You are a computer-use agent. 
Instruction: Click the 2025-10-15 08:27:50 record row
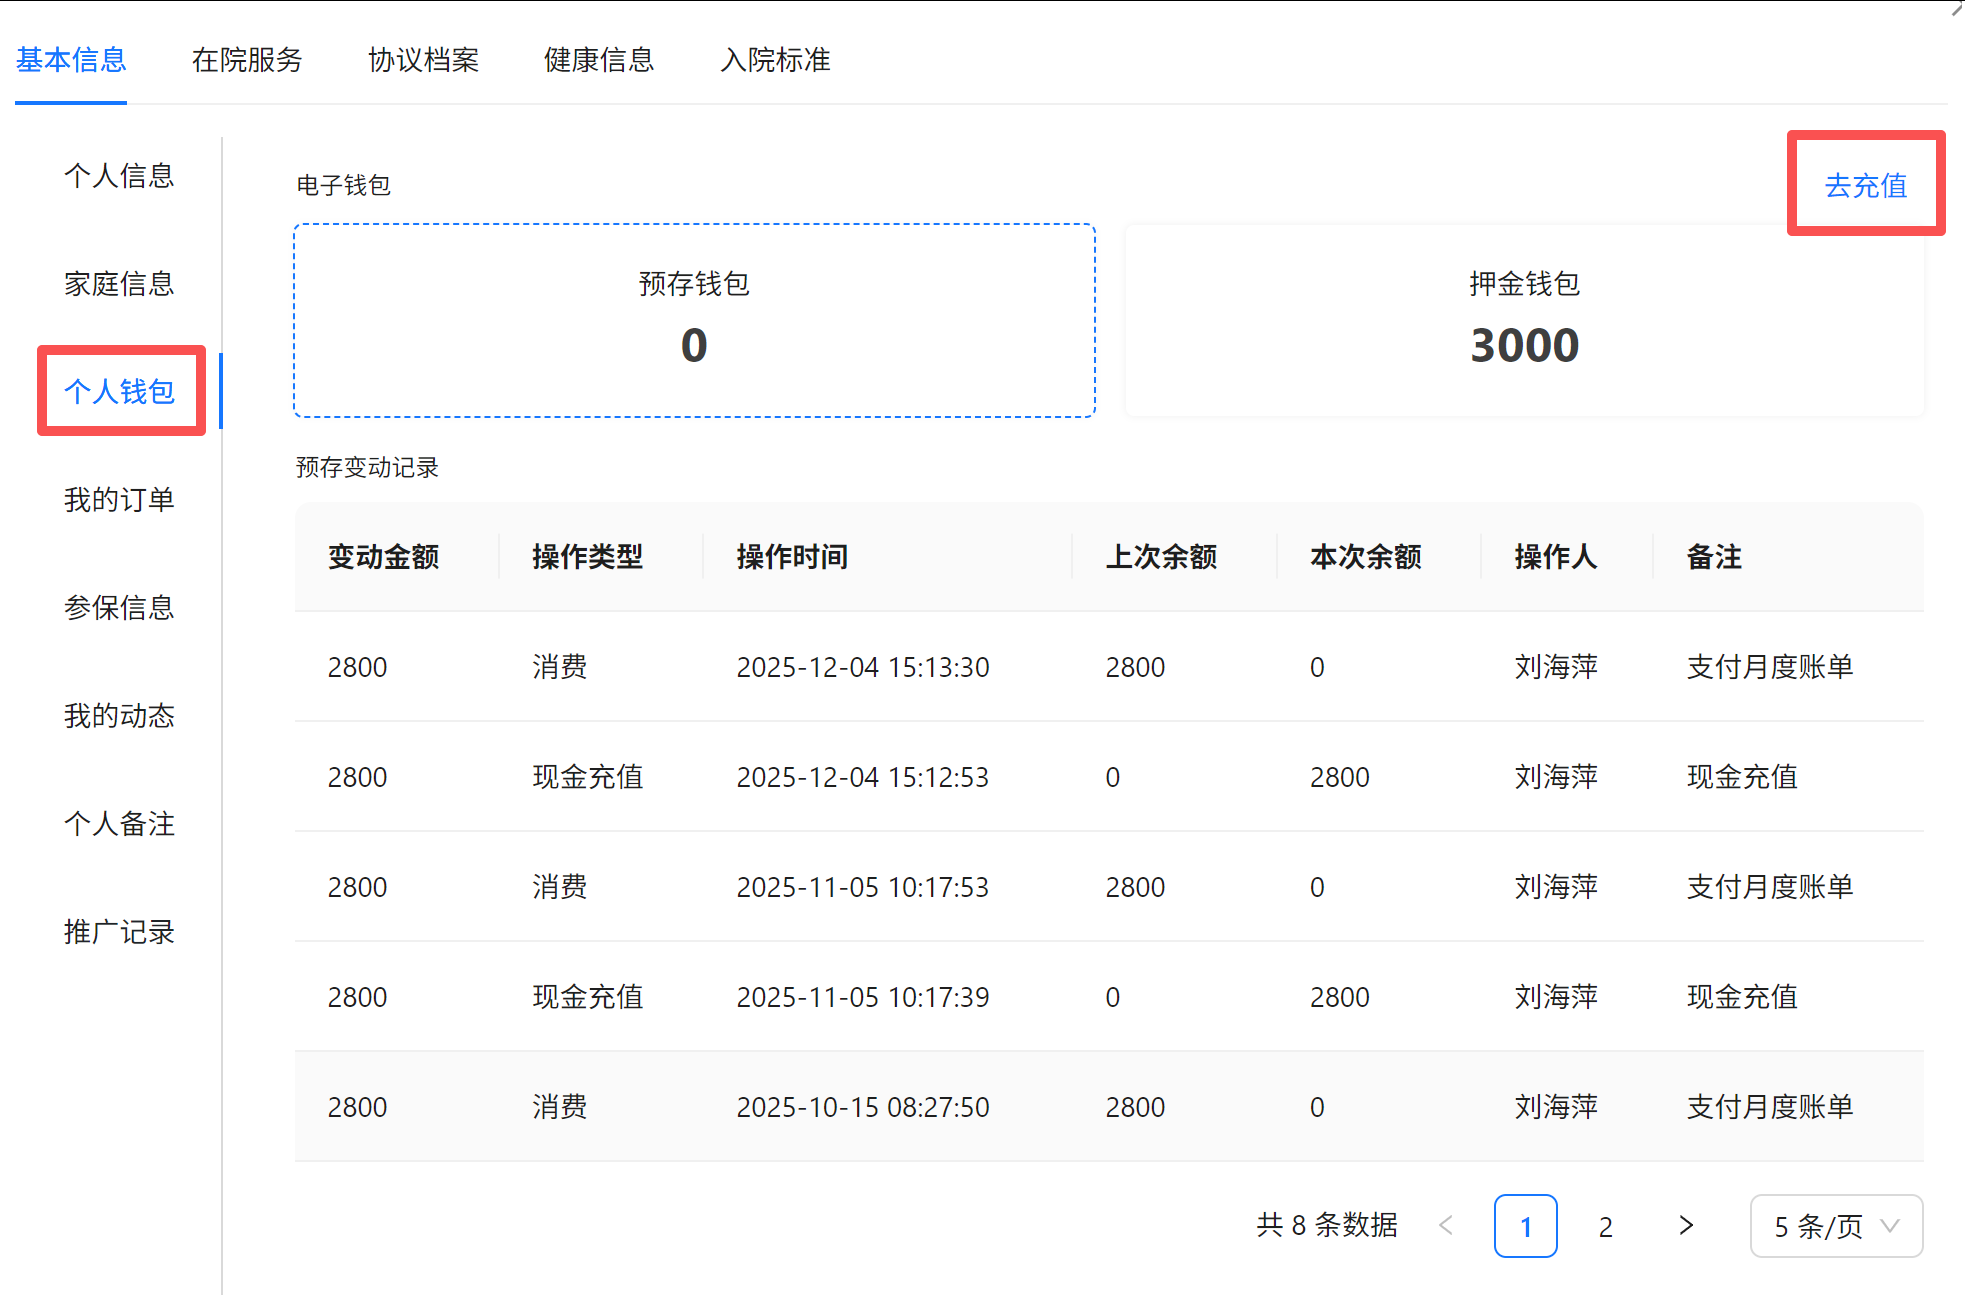click(x=1108, y=1106)
